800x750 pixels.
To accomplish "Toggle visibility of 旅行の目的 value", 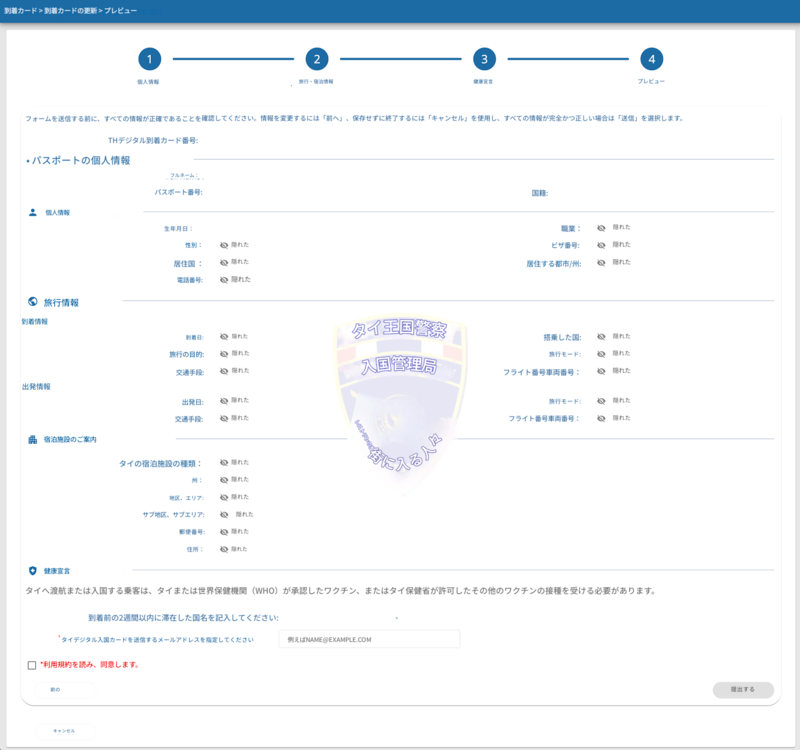I will pyautogui.click(x=224, y=354).
